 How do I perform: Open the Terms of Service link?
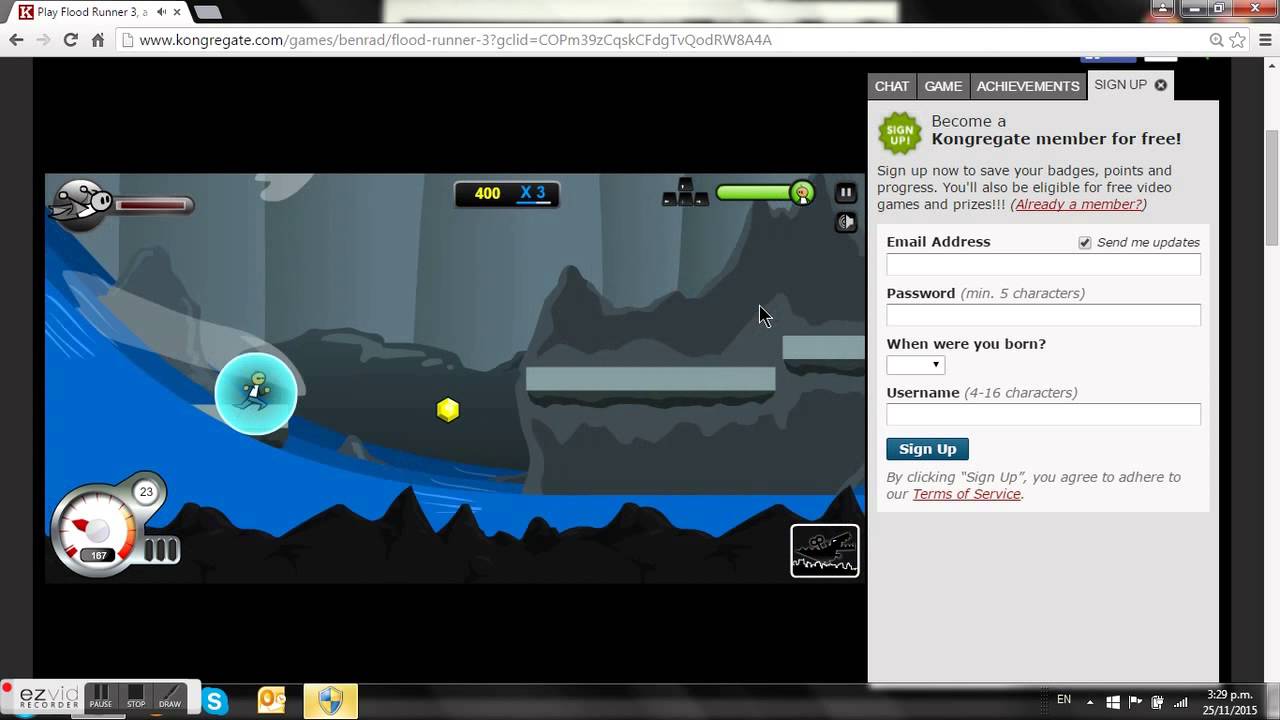coord(966,494)
